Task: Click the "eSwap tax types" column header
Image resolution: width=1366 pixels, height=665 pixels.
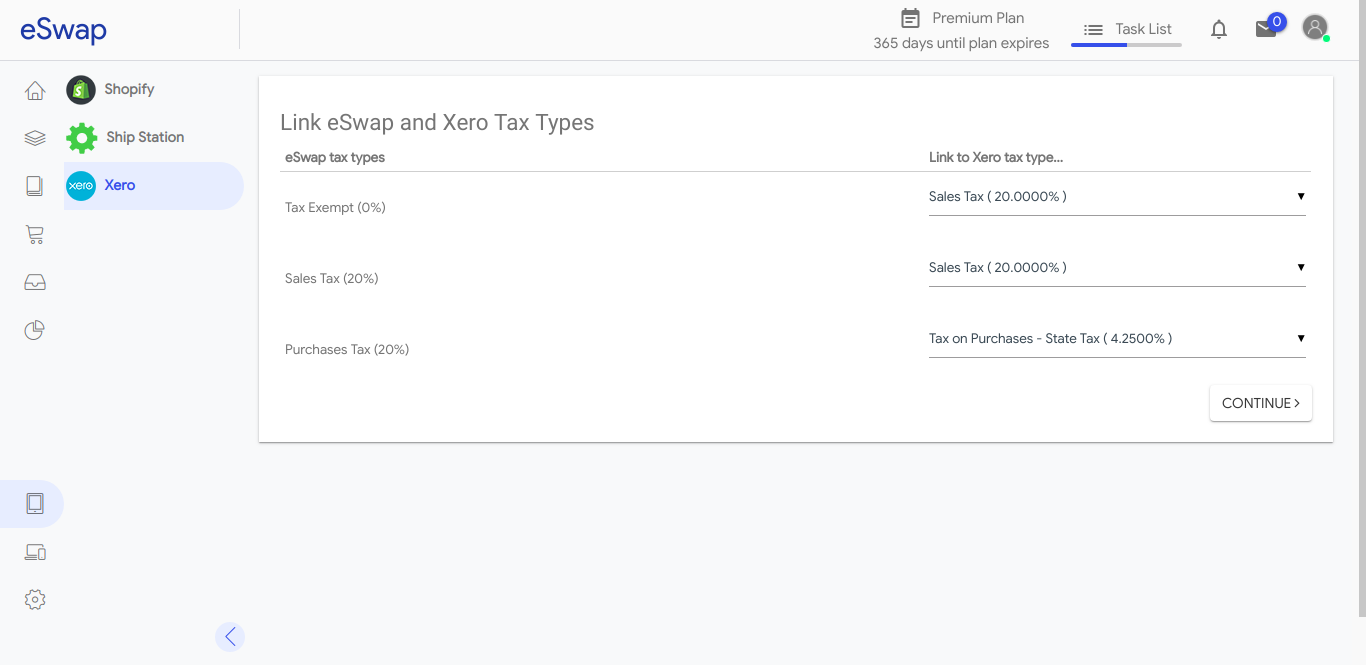Action: [335, 158]
